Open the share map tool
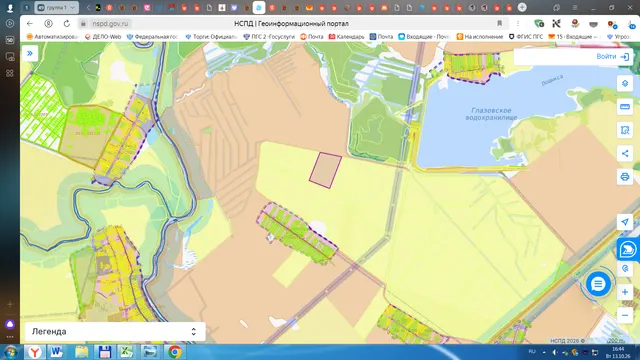The height and width of the screenshot is (360, 640). [625, 153]
